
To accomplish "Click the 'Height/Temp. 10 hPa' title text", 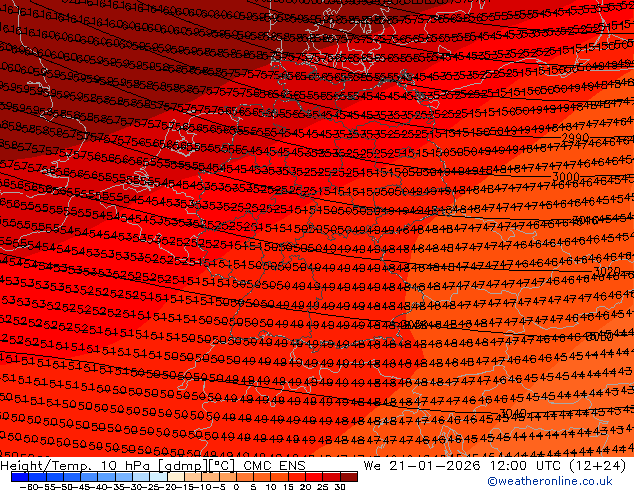I will 76,466.
